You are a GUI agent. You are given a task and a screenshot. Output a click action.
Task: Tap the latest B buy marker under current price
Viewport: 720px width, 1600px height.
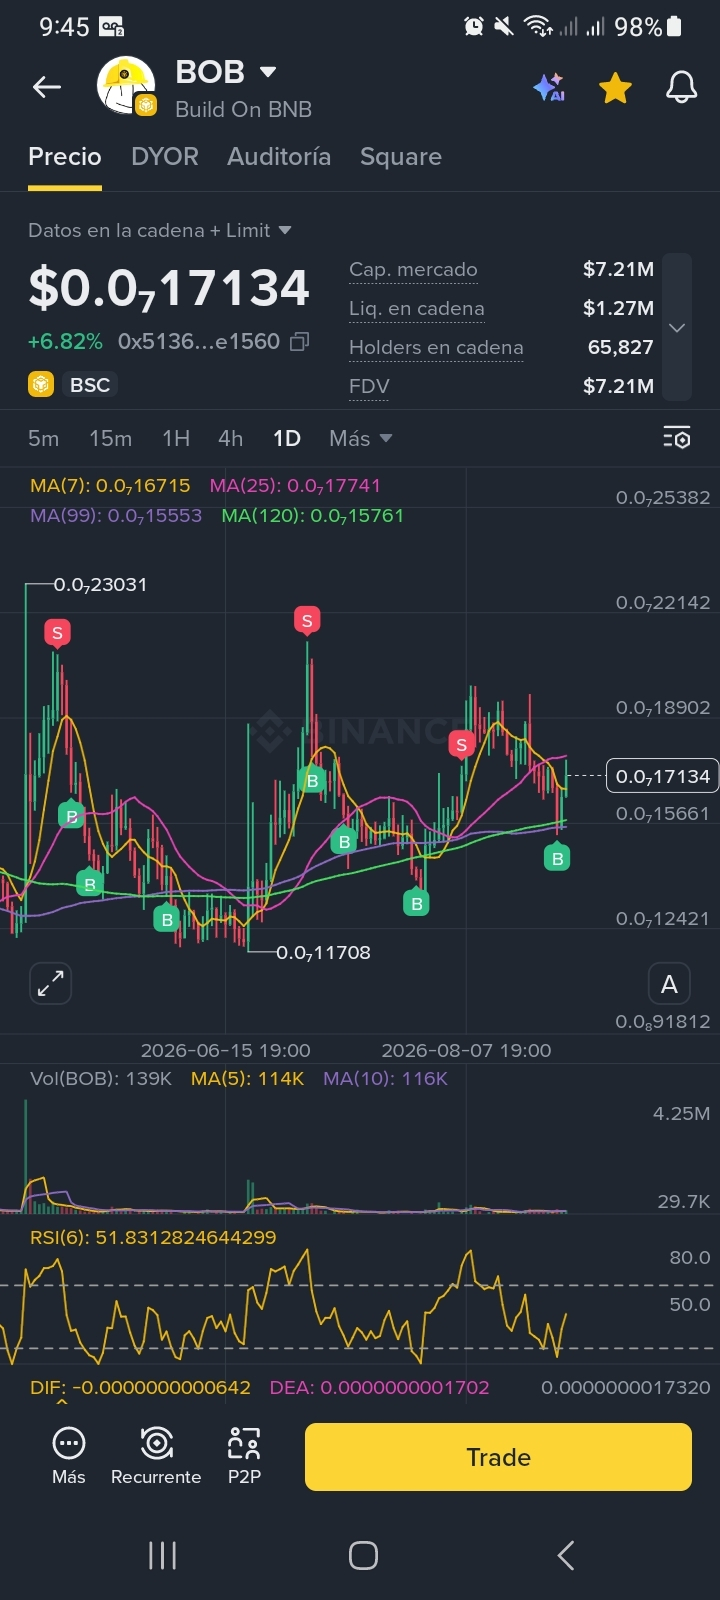click(557, 857)
